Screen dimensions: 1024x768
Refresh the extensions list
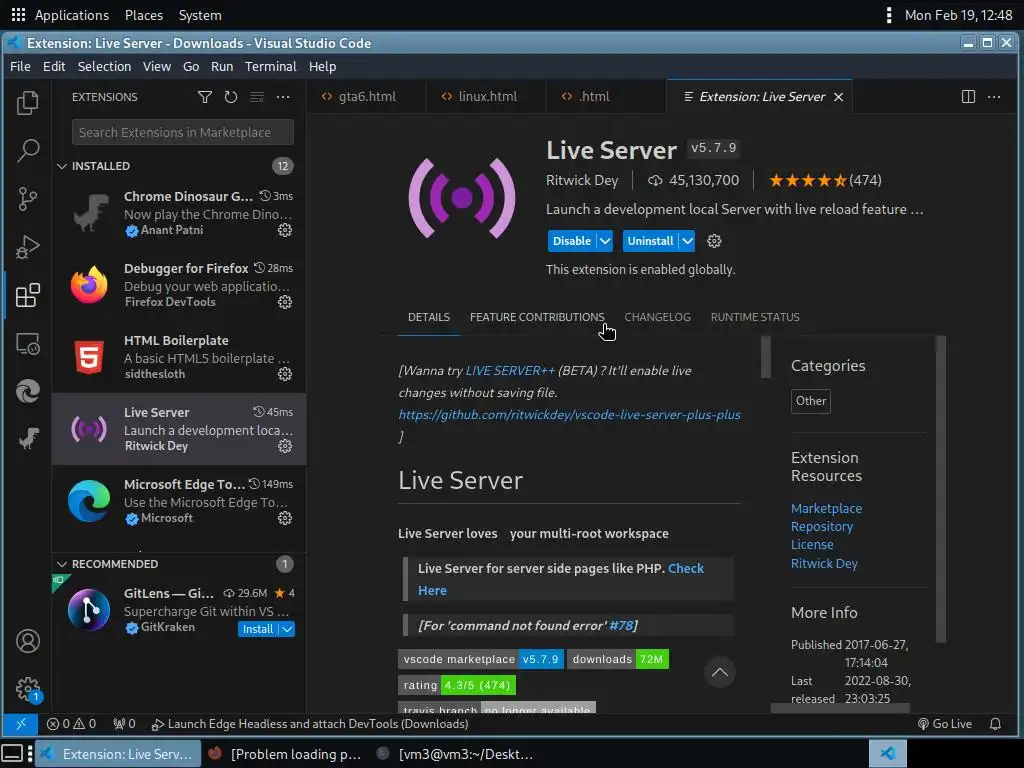pyautogui.click(x=231, y=97)
